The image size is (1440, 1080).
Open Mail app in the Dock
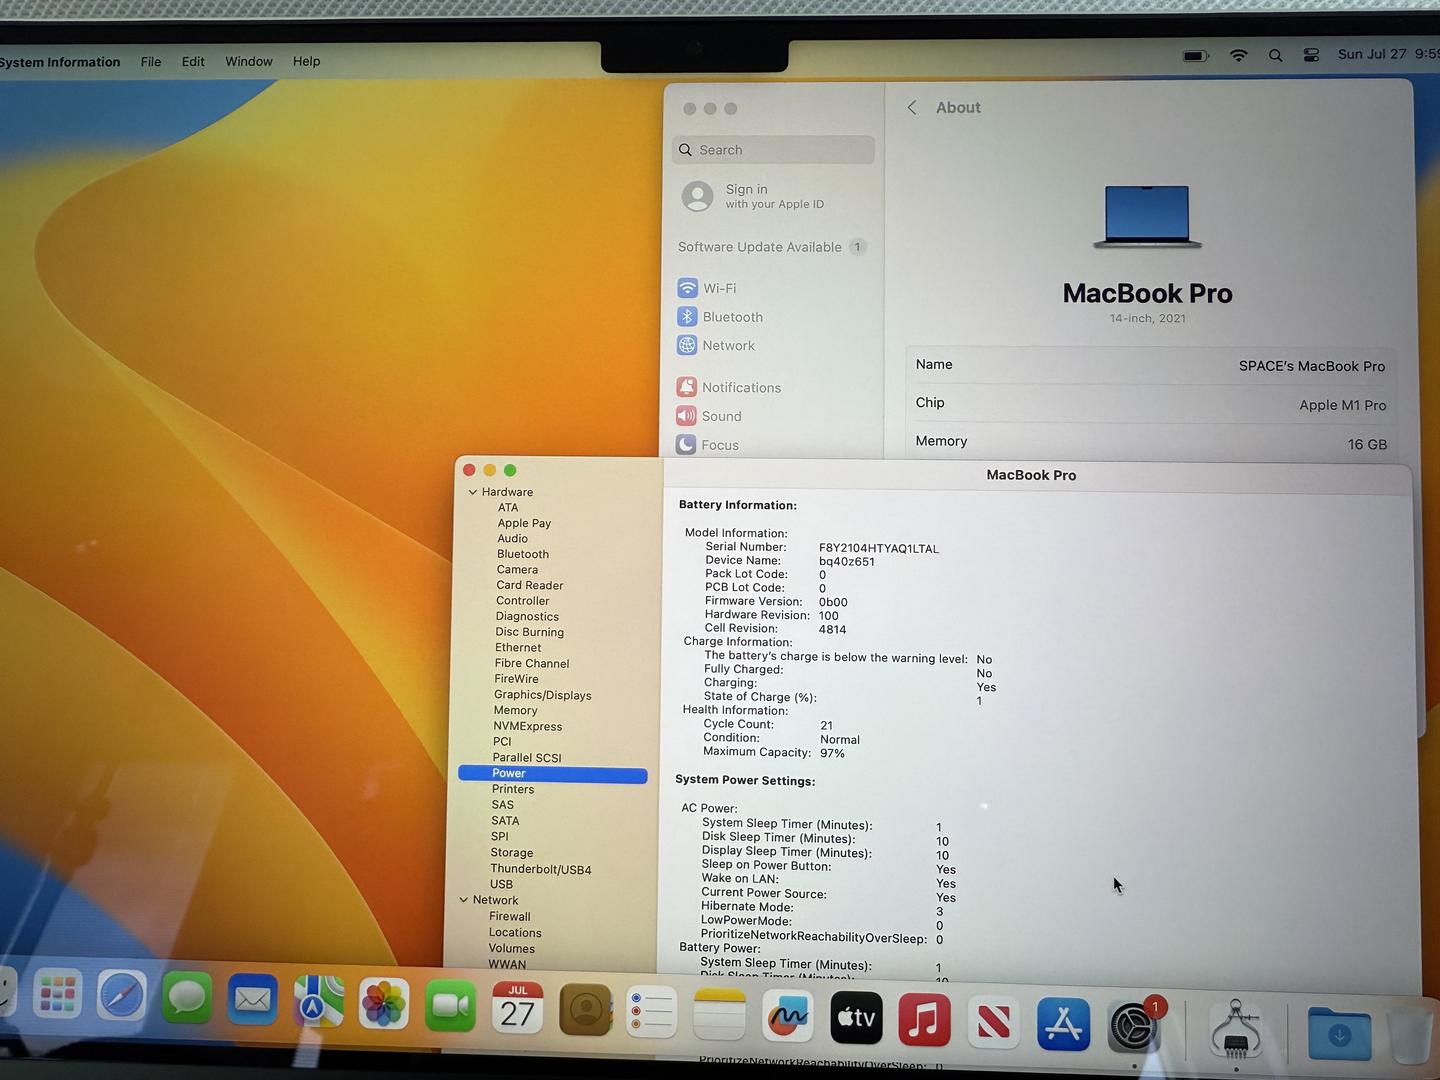pos(252,1000)
